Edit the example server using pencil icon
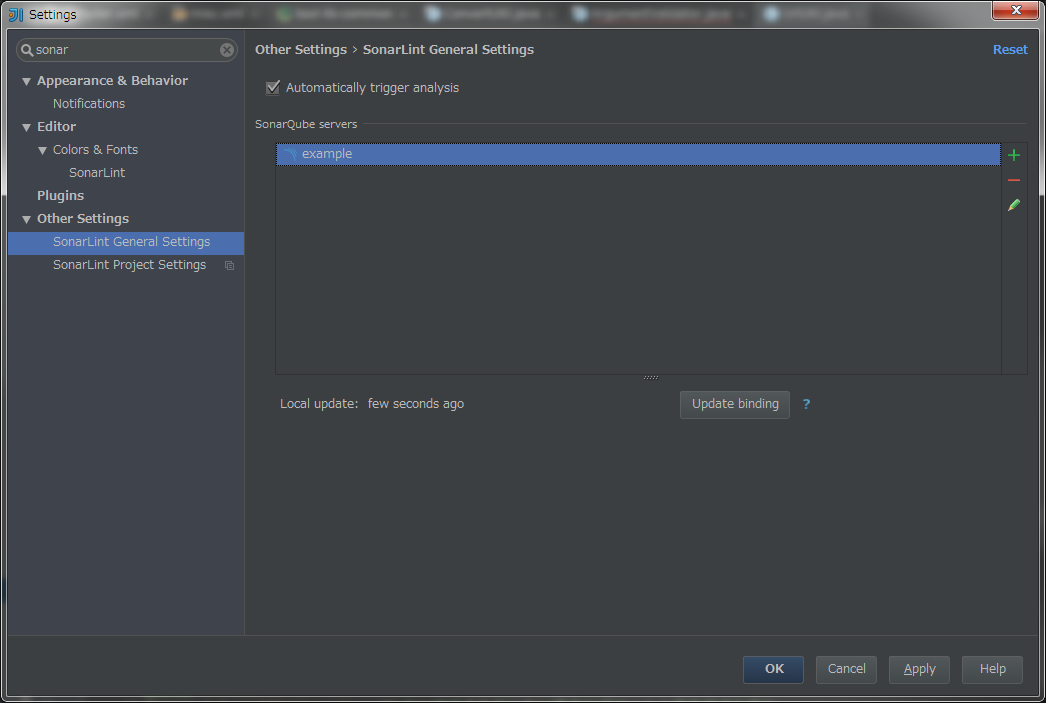The image size is (1046, 703). (1013, 205)
